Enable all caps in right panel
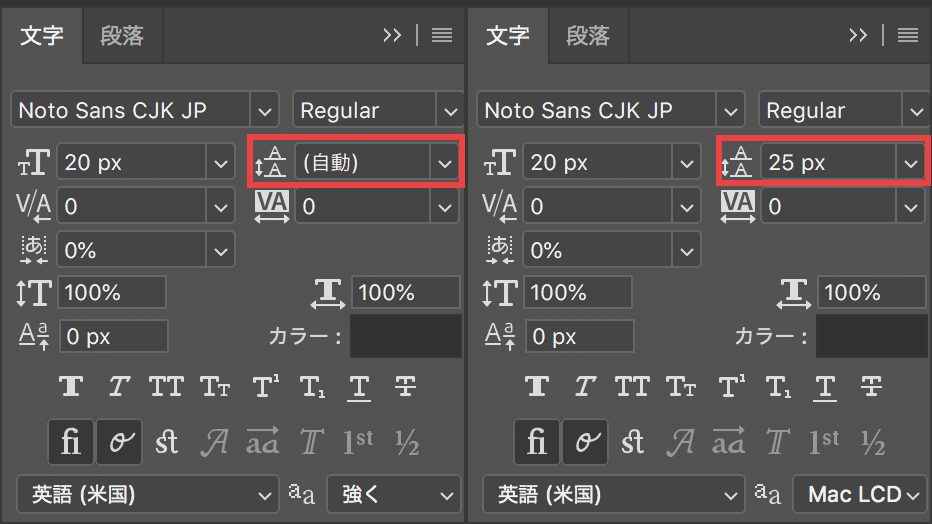The height and width of the screenshot is (524, 932). tap(633, 386)
